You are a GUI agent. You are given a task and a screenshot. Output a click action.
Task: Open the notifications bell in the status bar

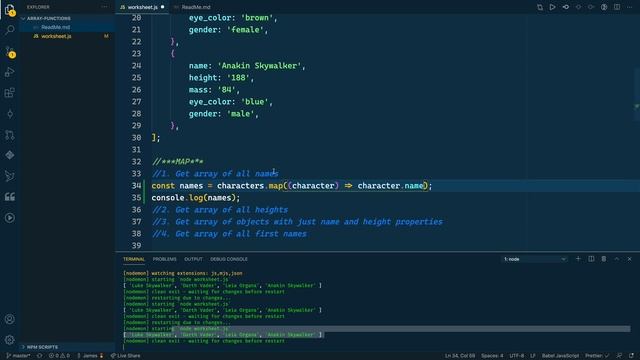tap(631, 356)
